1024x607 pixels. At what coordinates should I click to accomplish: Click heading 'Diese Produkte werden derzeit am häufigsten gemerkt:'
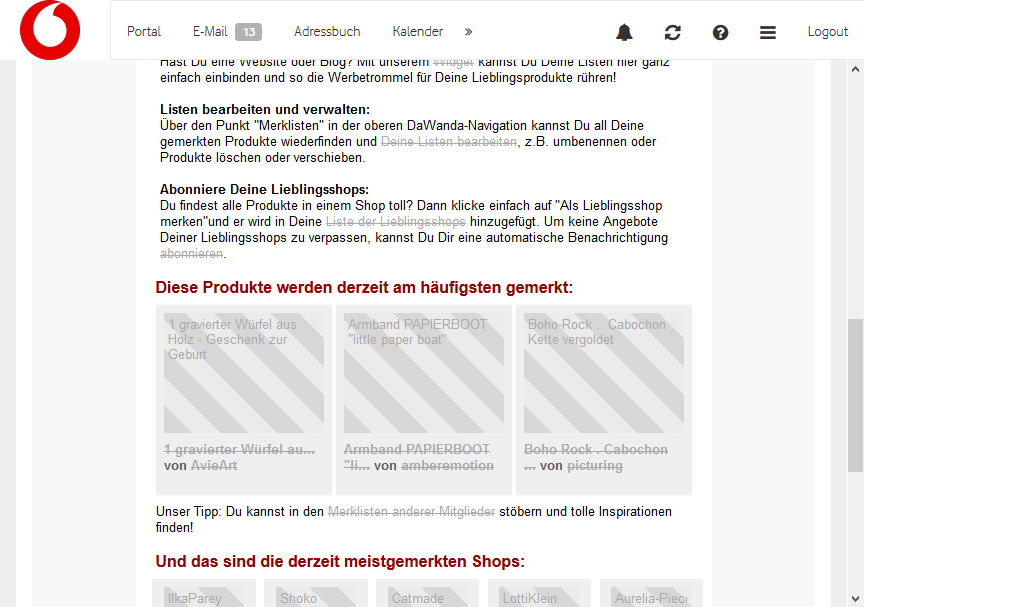[x=364, y=287]
